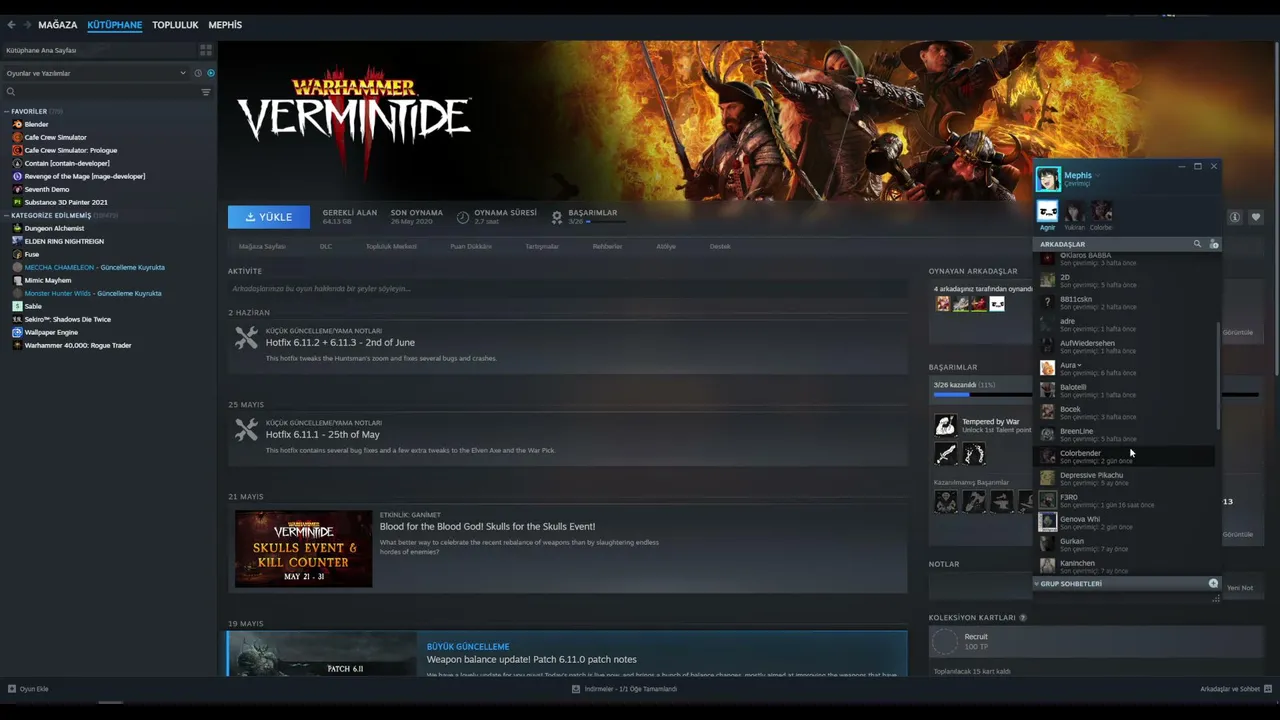Click the Mimic Mayhem game icon
This screenshot has height=720, width=1280.
17,280
